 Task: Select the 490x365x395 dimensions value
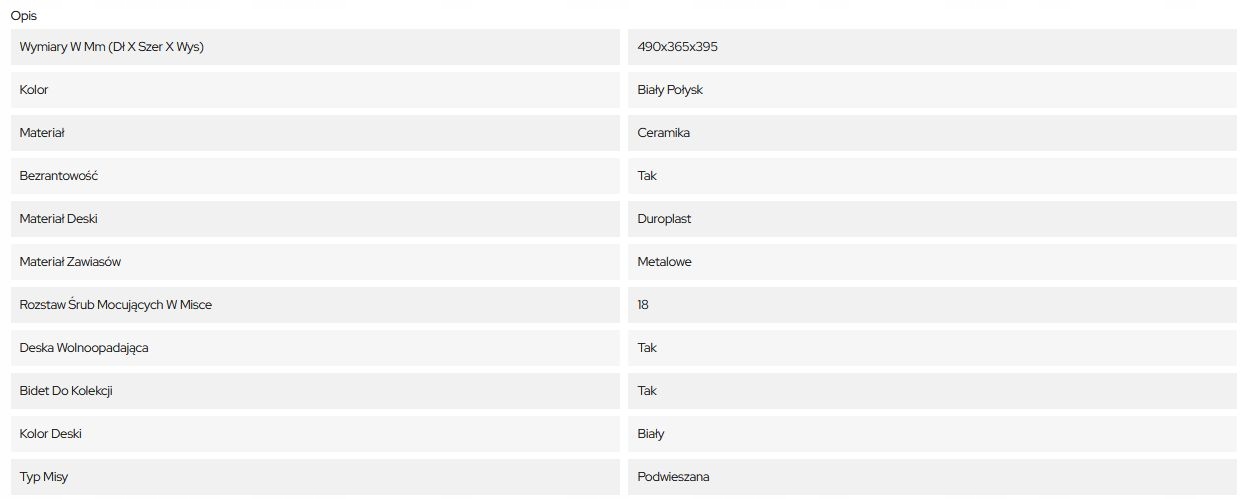click(677, 47)
